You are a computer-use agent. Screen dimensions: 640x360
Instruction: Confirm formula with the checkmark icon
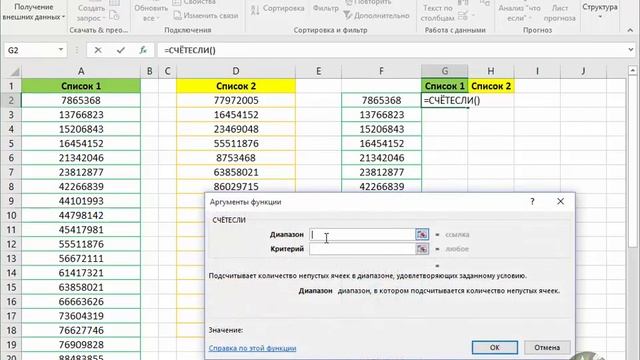click(120, 50)
